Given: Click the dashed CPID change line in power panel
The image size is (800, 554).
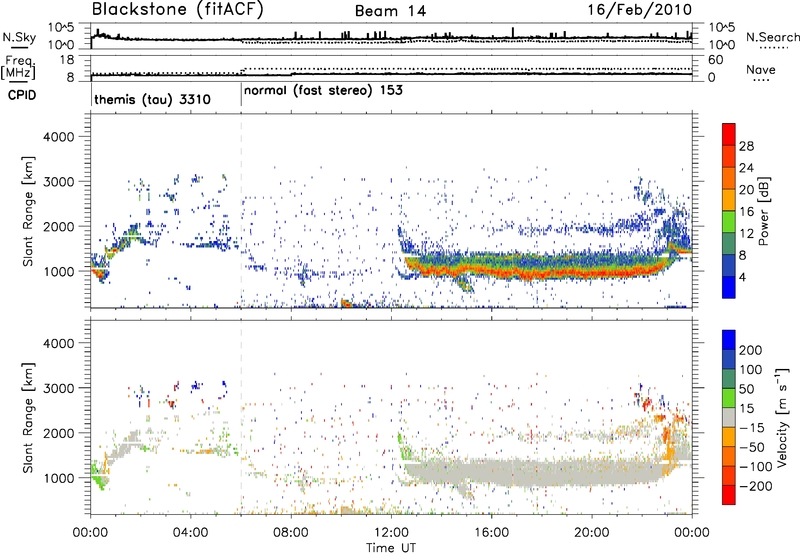Looking at the screenshot, I should coord(241,211).
